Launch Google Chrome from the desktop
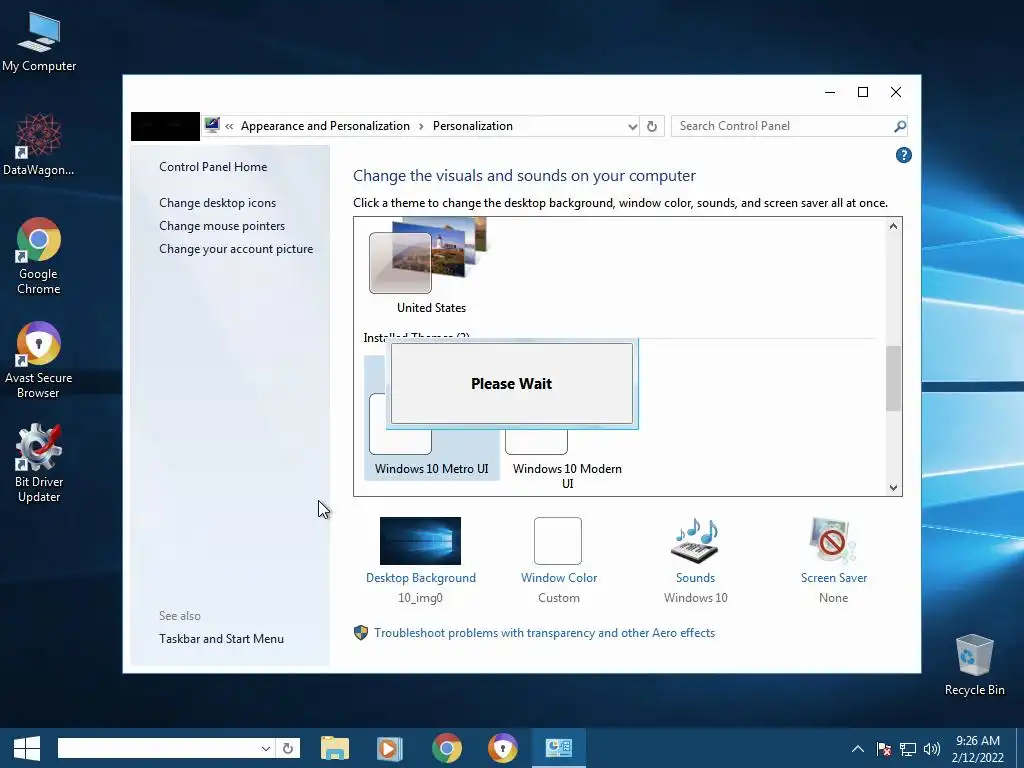 [x=39, y=255]
